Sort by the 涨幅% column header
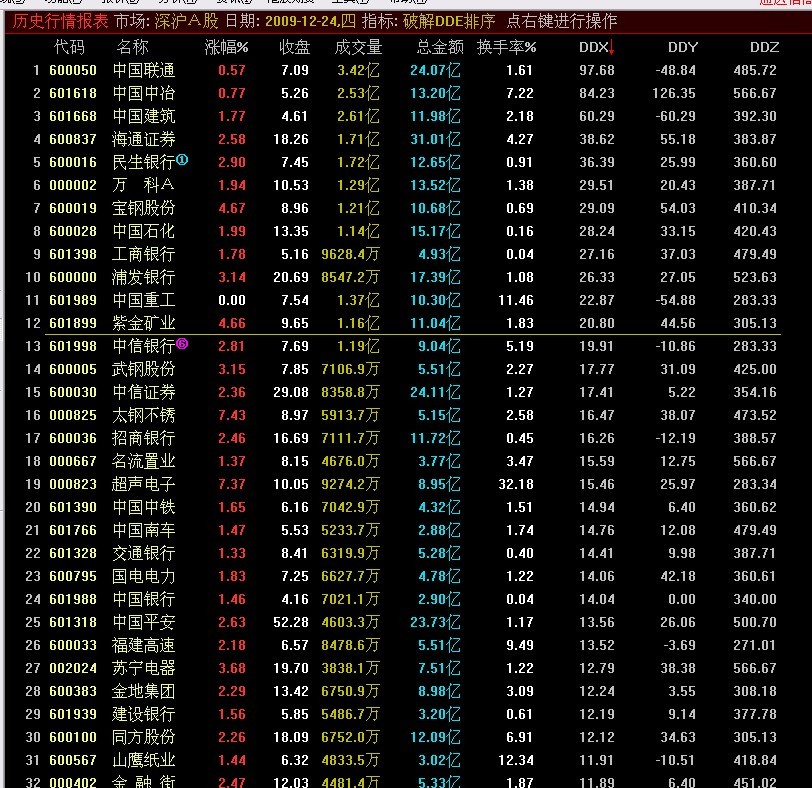This screenshot has width=812, height=788. 226,47
